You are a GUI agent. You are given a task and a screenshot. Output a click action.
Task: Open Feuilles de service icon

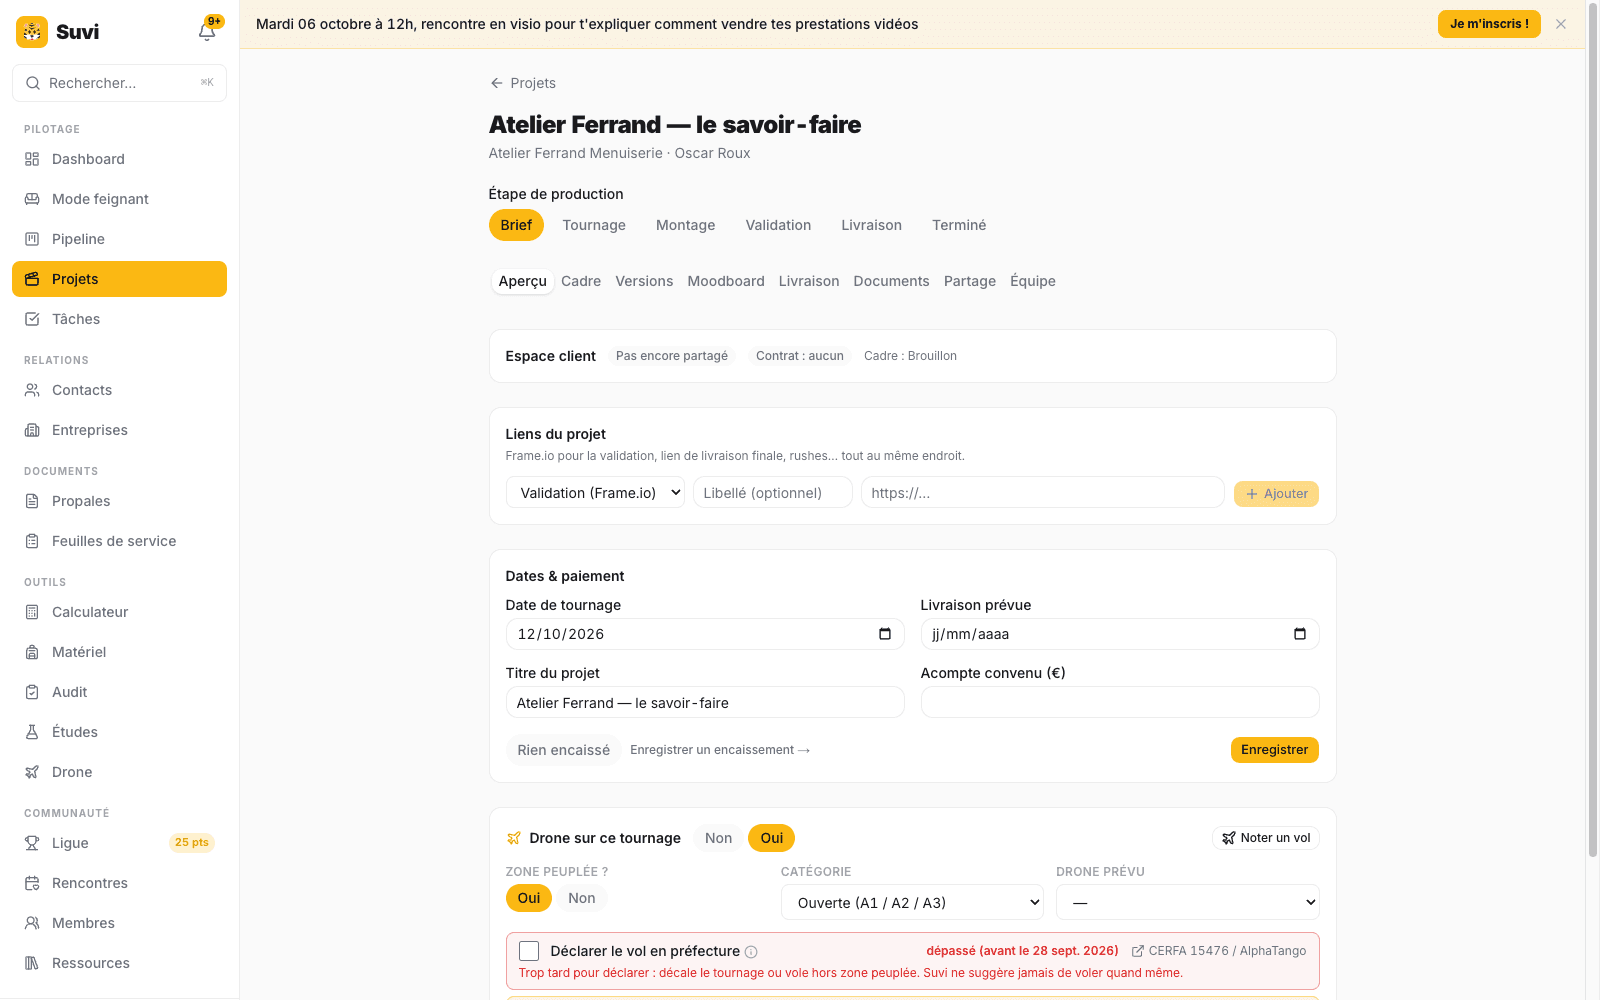click(32, 541)
